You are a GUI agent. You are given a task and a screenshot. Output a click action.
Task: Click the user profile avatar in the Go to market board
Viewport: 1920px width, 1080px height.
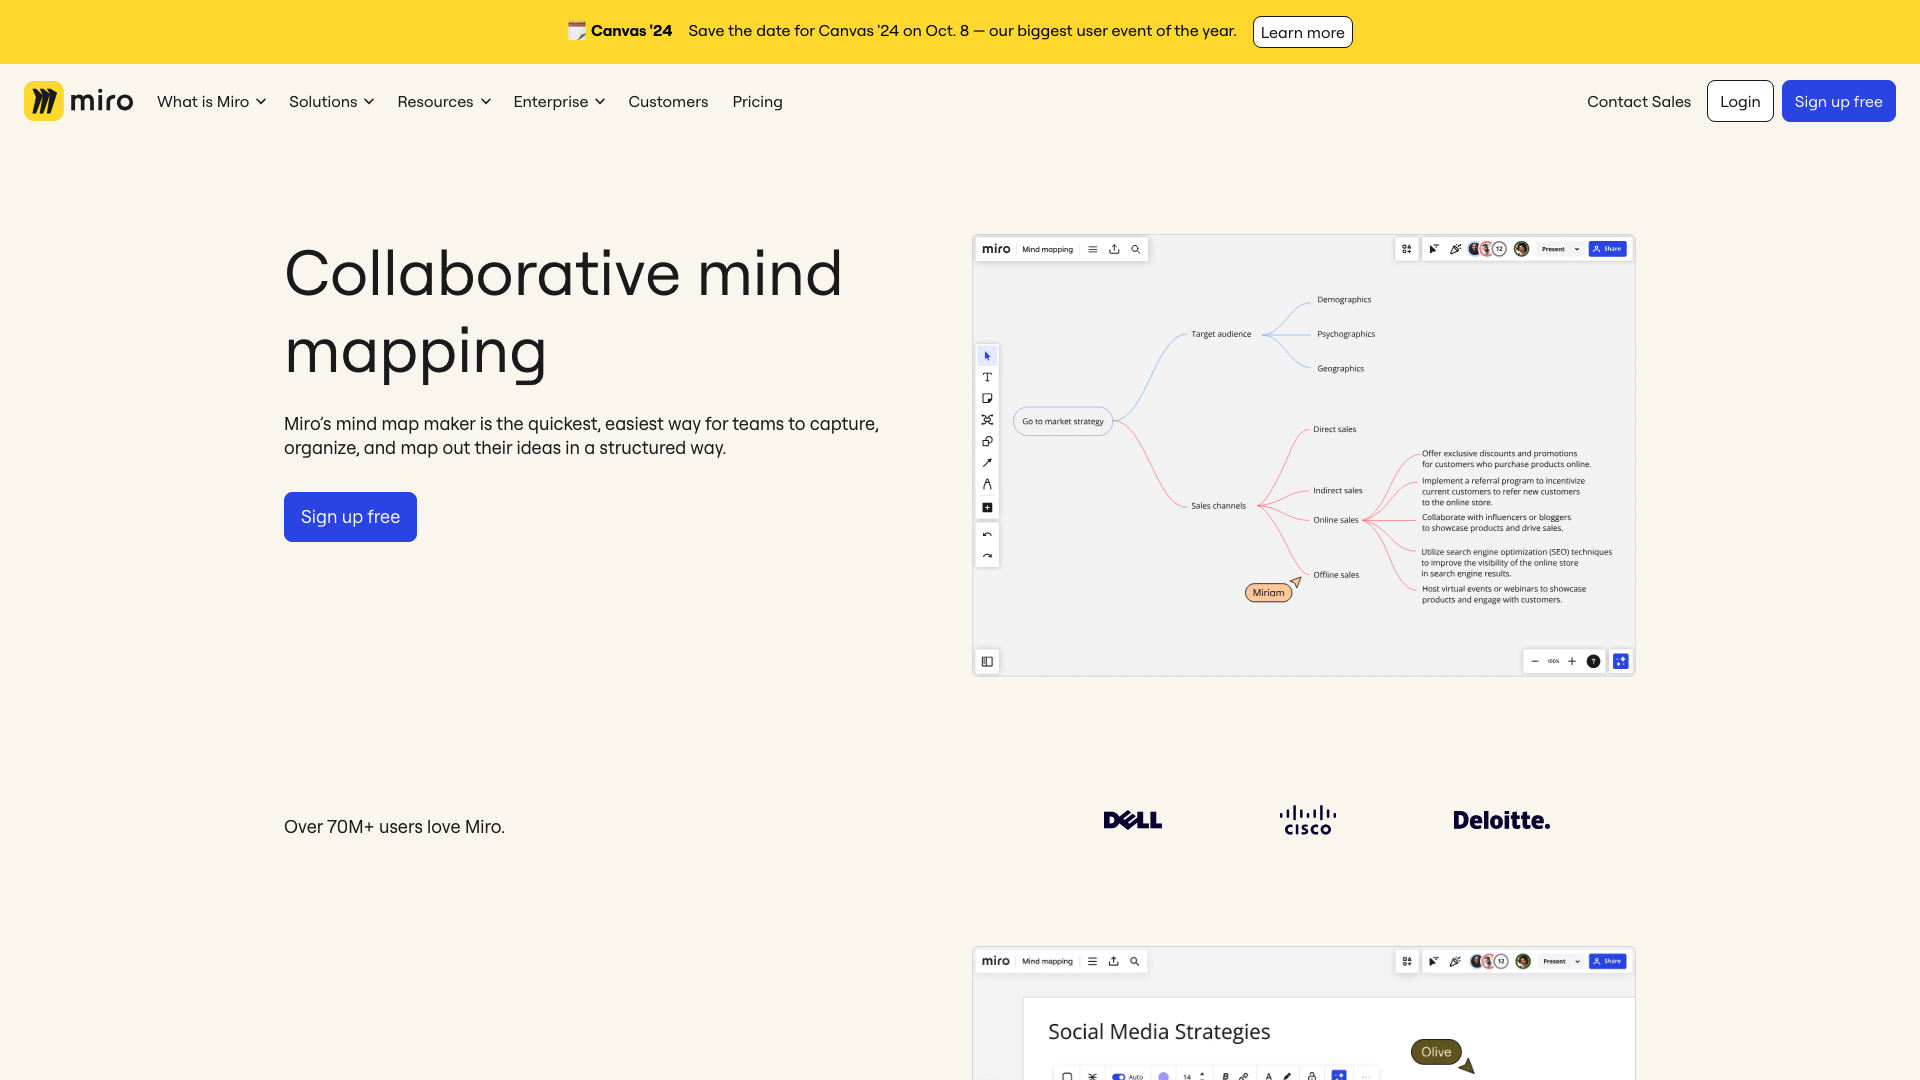pyautogui.click(x=1522, y=249)
